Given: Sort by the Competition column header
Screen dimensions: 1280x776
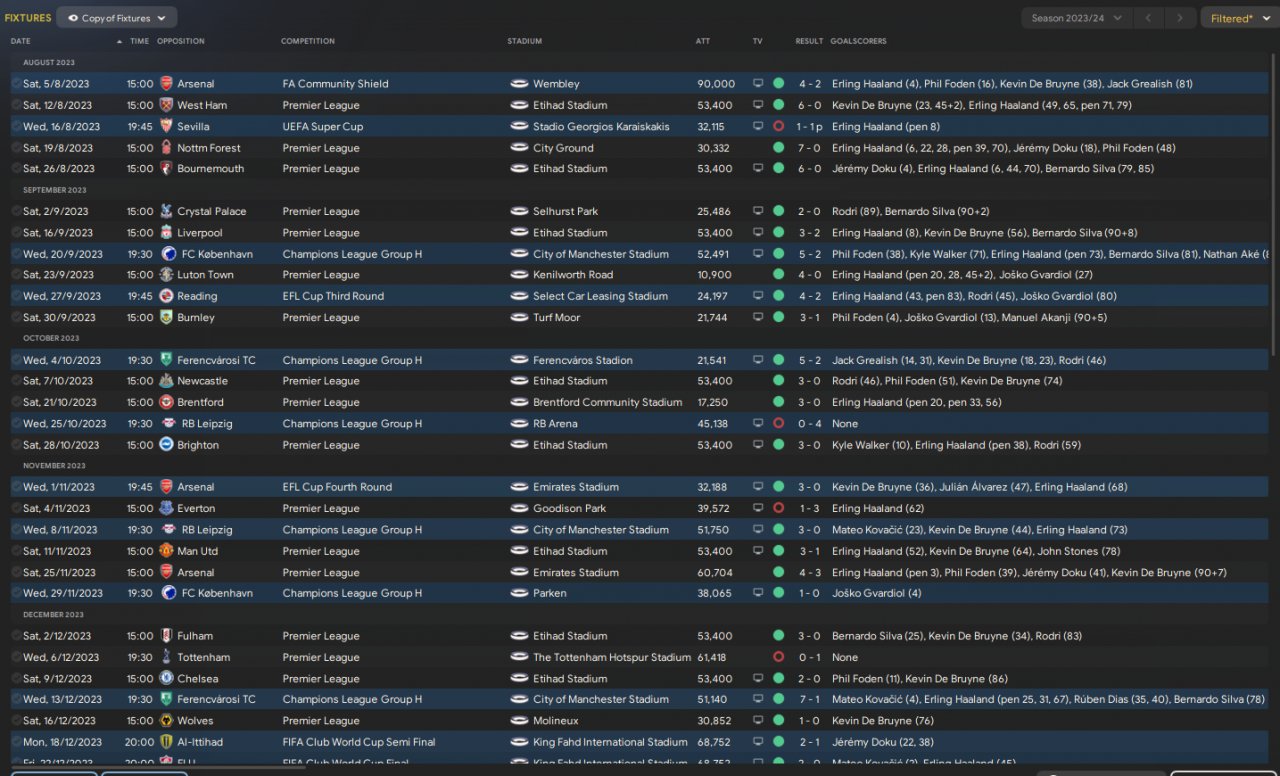Looking at the screenshot, I should coord(308,41).
